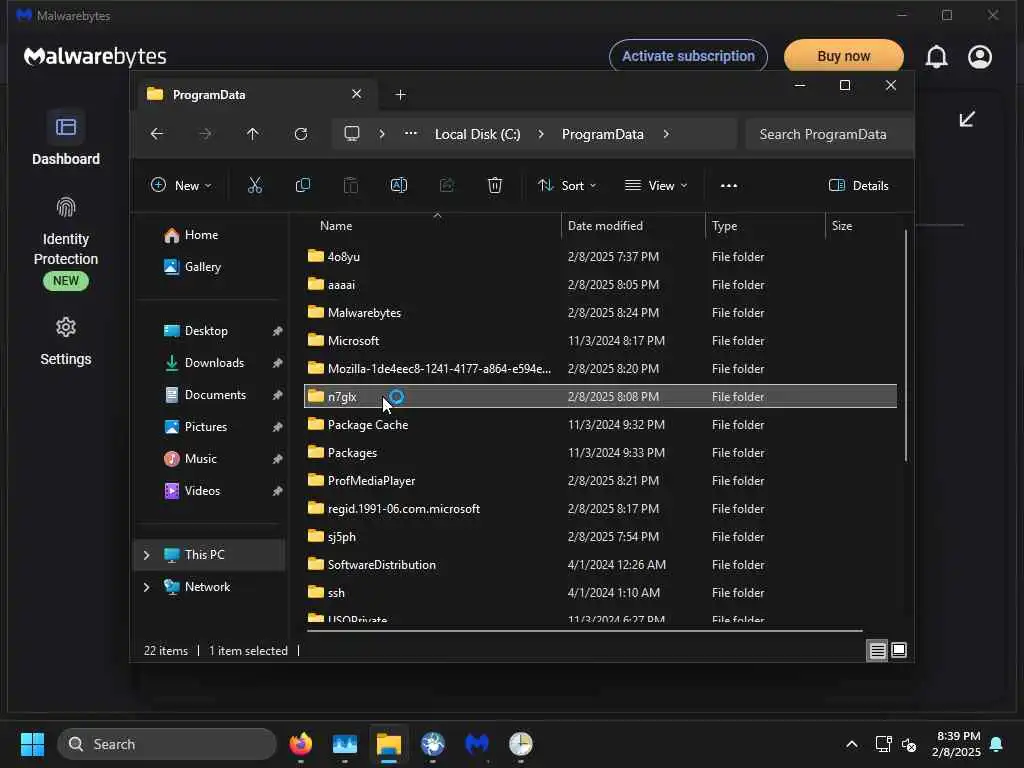Screen dimensions: 1024x768
Task: Click the collapse arrow in Malwarebytes window
Action: pos(967,119)
